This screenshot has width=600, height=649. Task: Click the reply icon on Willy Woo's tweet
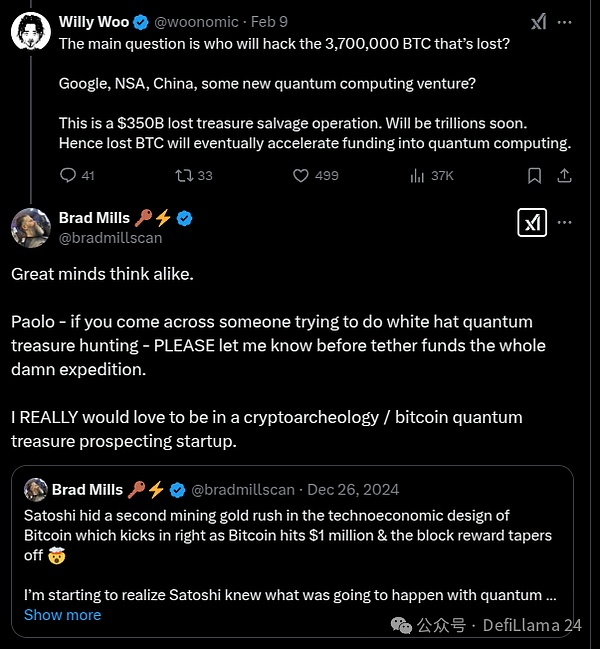coord(68,176)
